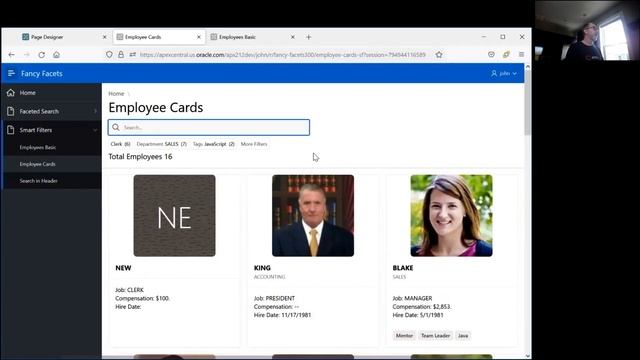This screenshot has width=640, height=360.
Task: Open the Pocket save icon in toolbar
Action: click(491, 55)
